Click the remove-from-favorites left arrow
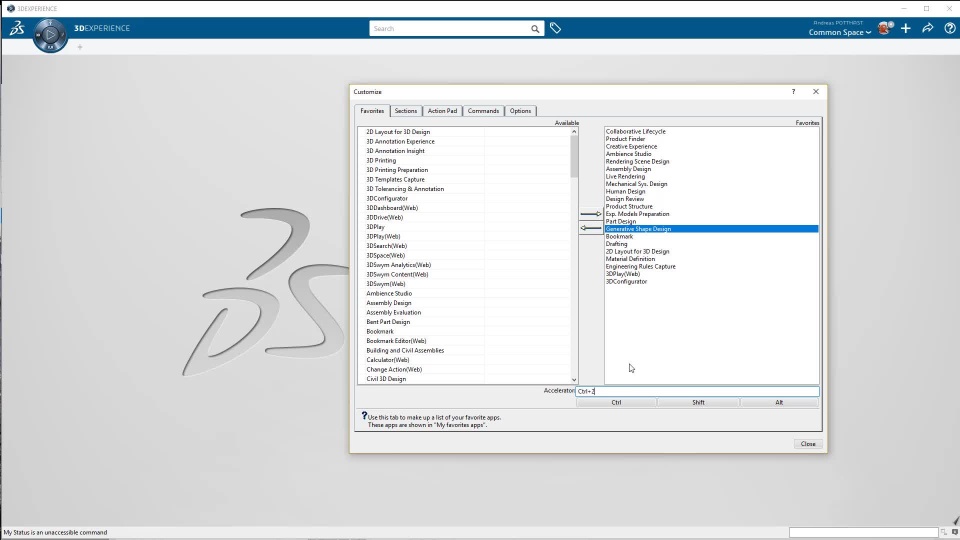Image resolution: width=960 pixels, height=540 pixels. [x=591, y=228]
